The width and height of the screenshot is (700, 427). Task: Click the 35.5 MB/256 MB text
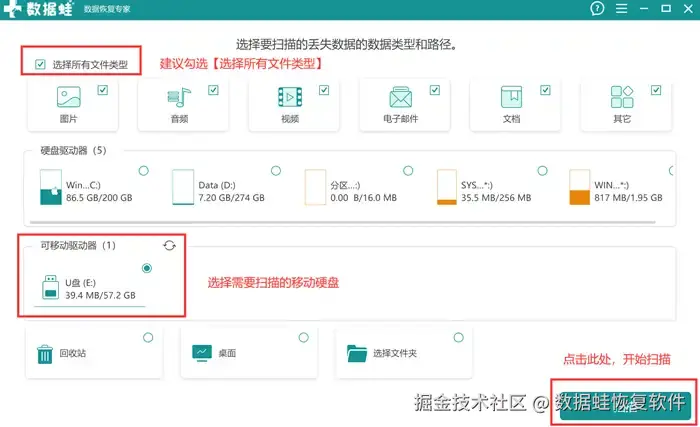point(496,198)
